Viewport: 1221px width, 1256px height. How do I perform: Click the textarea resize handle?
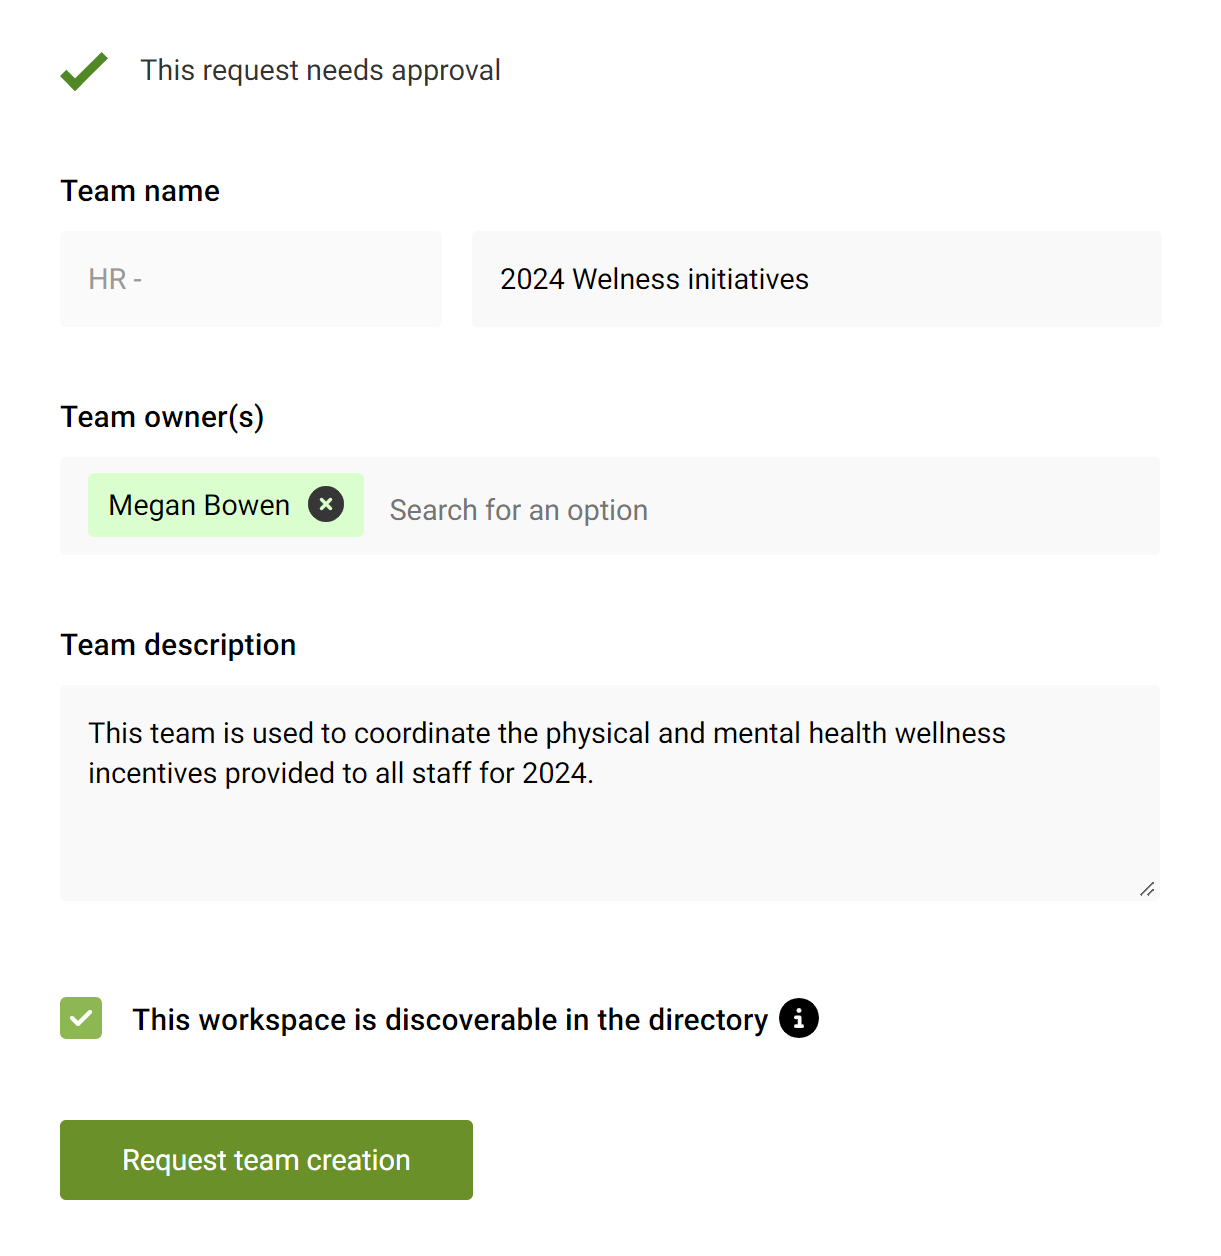coord(1147,888)
